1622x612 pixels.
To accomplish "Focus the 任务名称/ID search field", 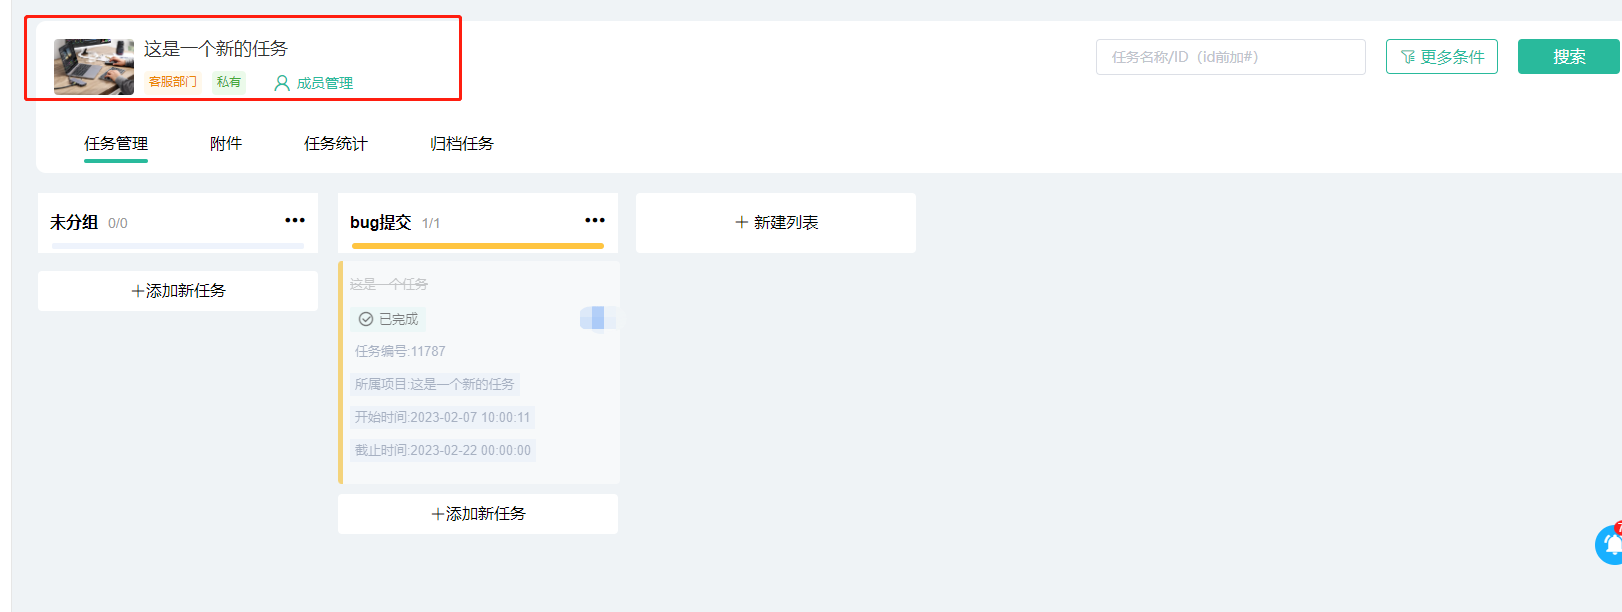I will (x=1230, y=57).
